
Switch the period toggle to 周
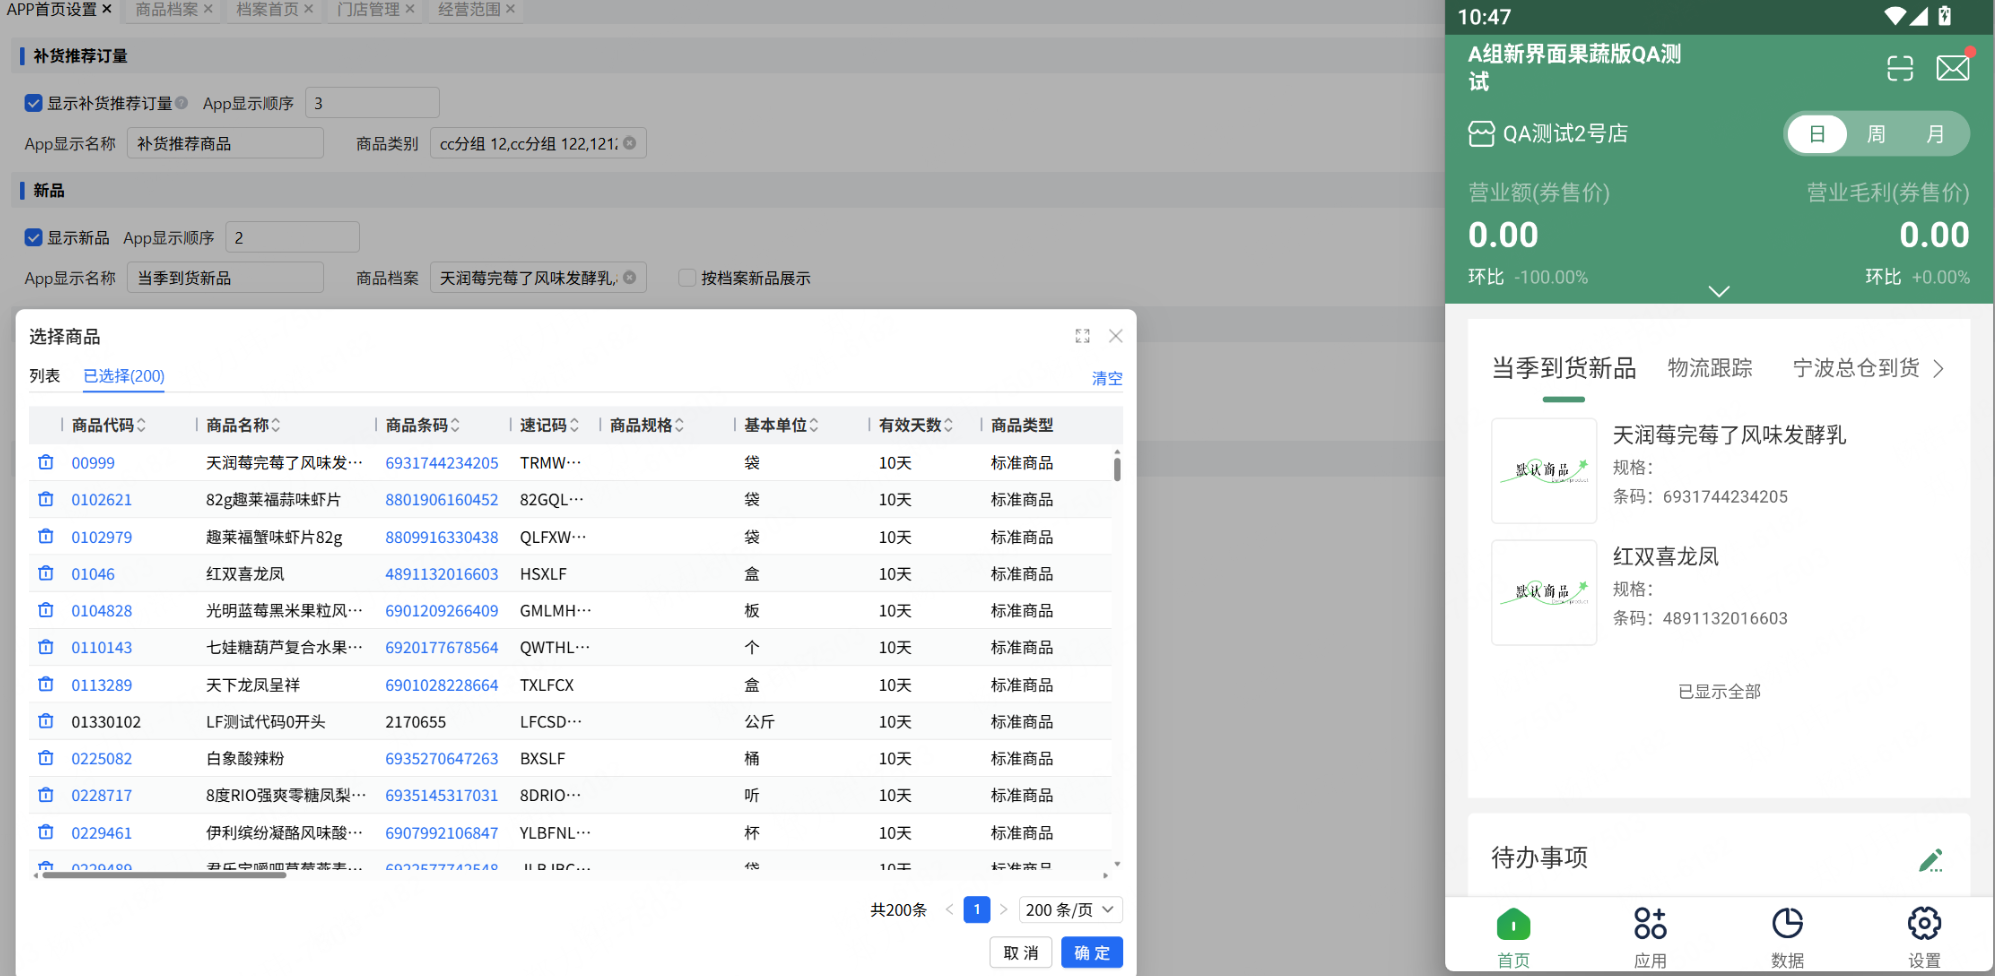click(1876, 134)
